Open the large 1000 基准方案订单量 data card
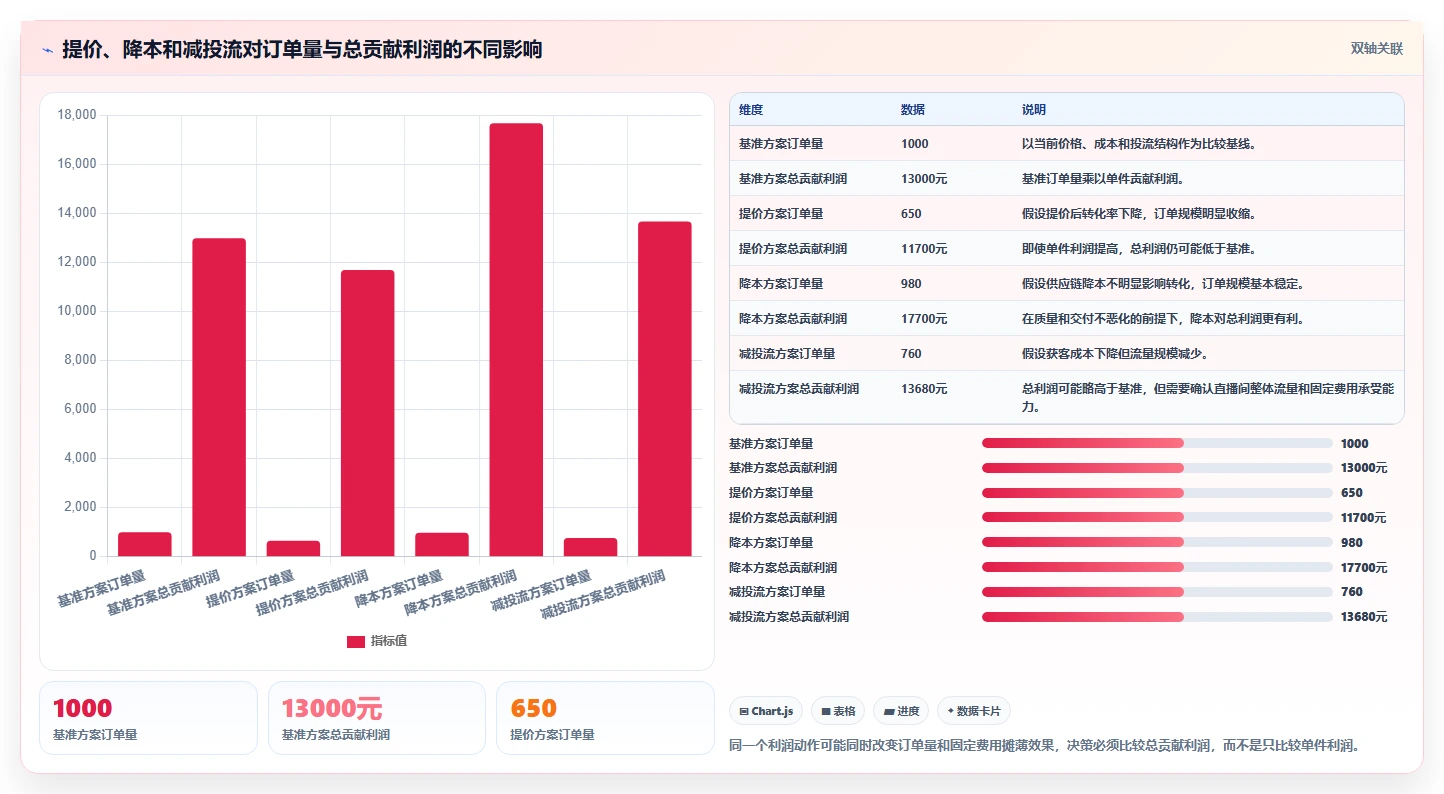The height and width of the screenshot is (794, 1444). 148,718
